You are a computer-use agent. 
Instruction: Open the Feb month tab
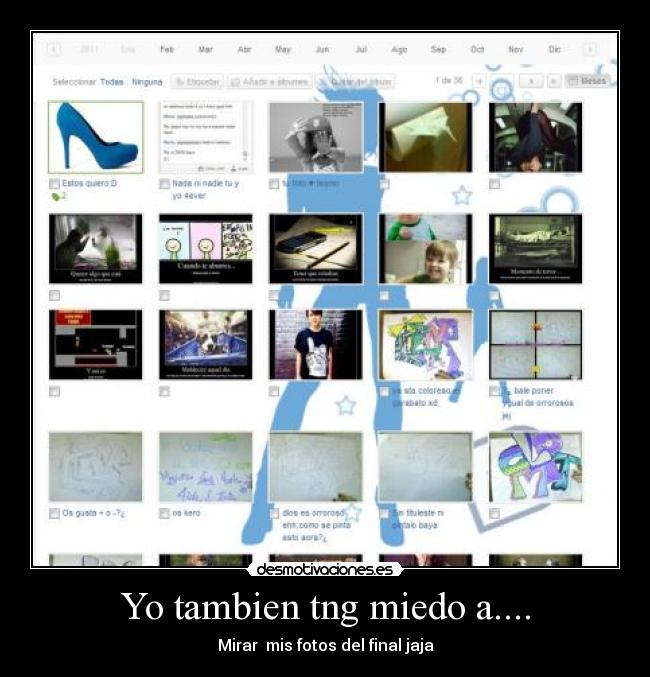click(x=167, y=50)
